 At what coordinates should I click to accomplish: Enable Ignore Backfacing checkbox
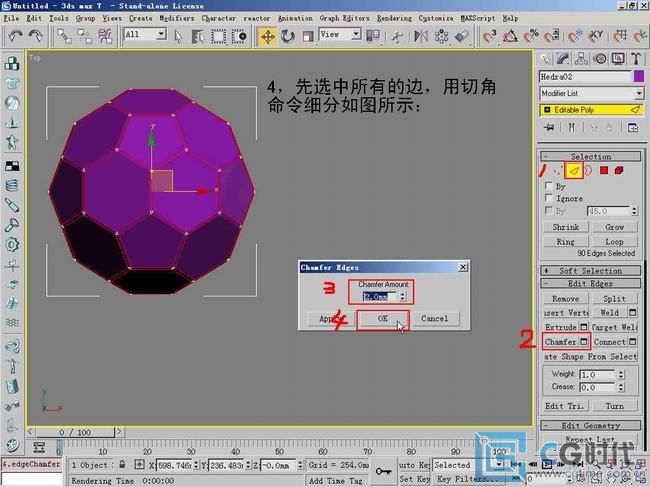coord(549,198)
